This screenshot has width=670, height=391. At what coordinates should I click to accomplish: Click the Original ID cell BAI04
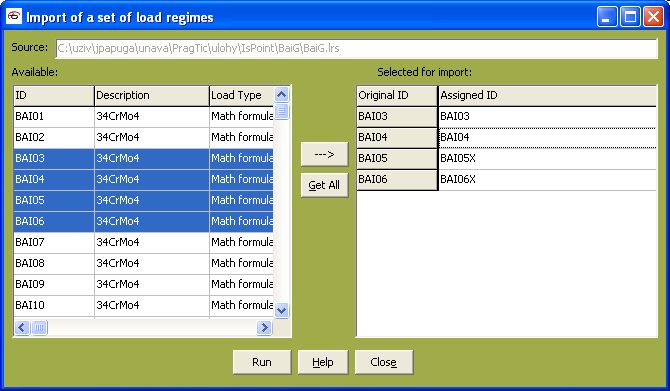click(x=397, y=137)
